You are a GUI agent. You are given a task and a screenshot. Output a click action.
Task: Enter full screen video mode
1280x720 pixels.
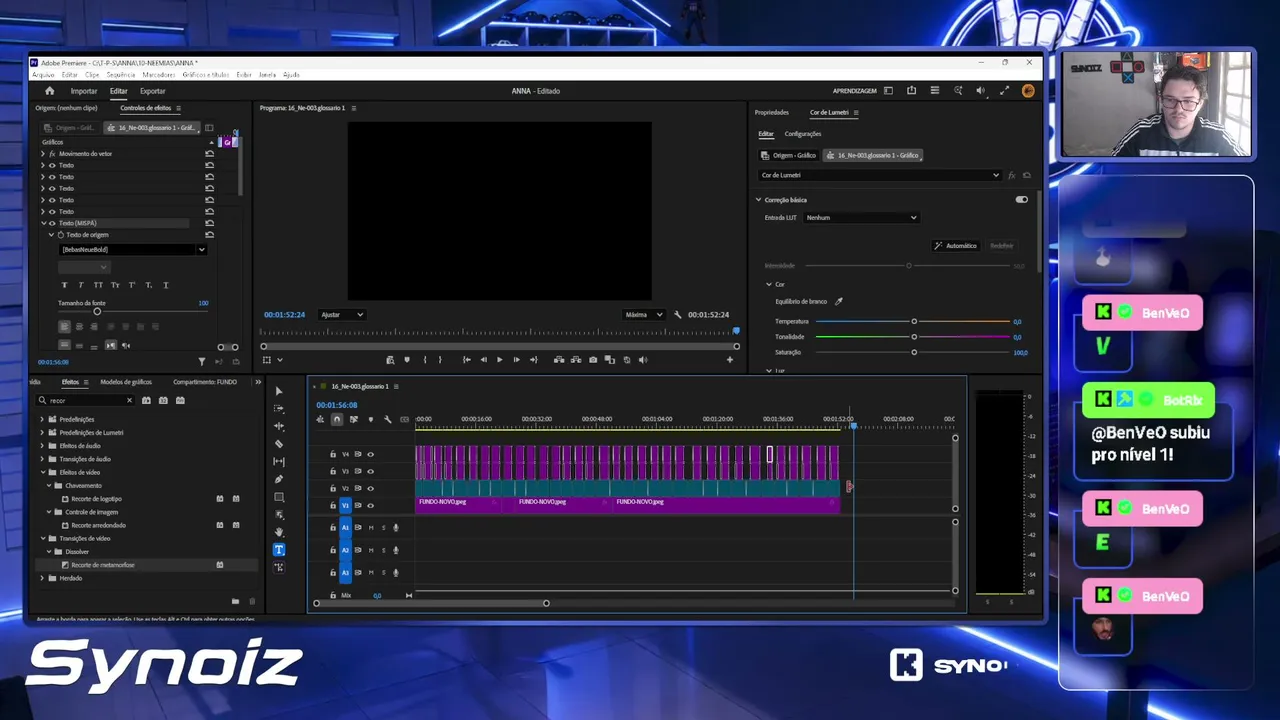point(1004,91)
